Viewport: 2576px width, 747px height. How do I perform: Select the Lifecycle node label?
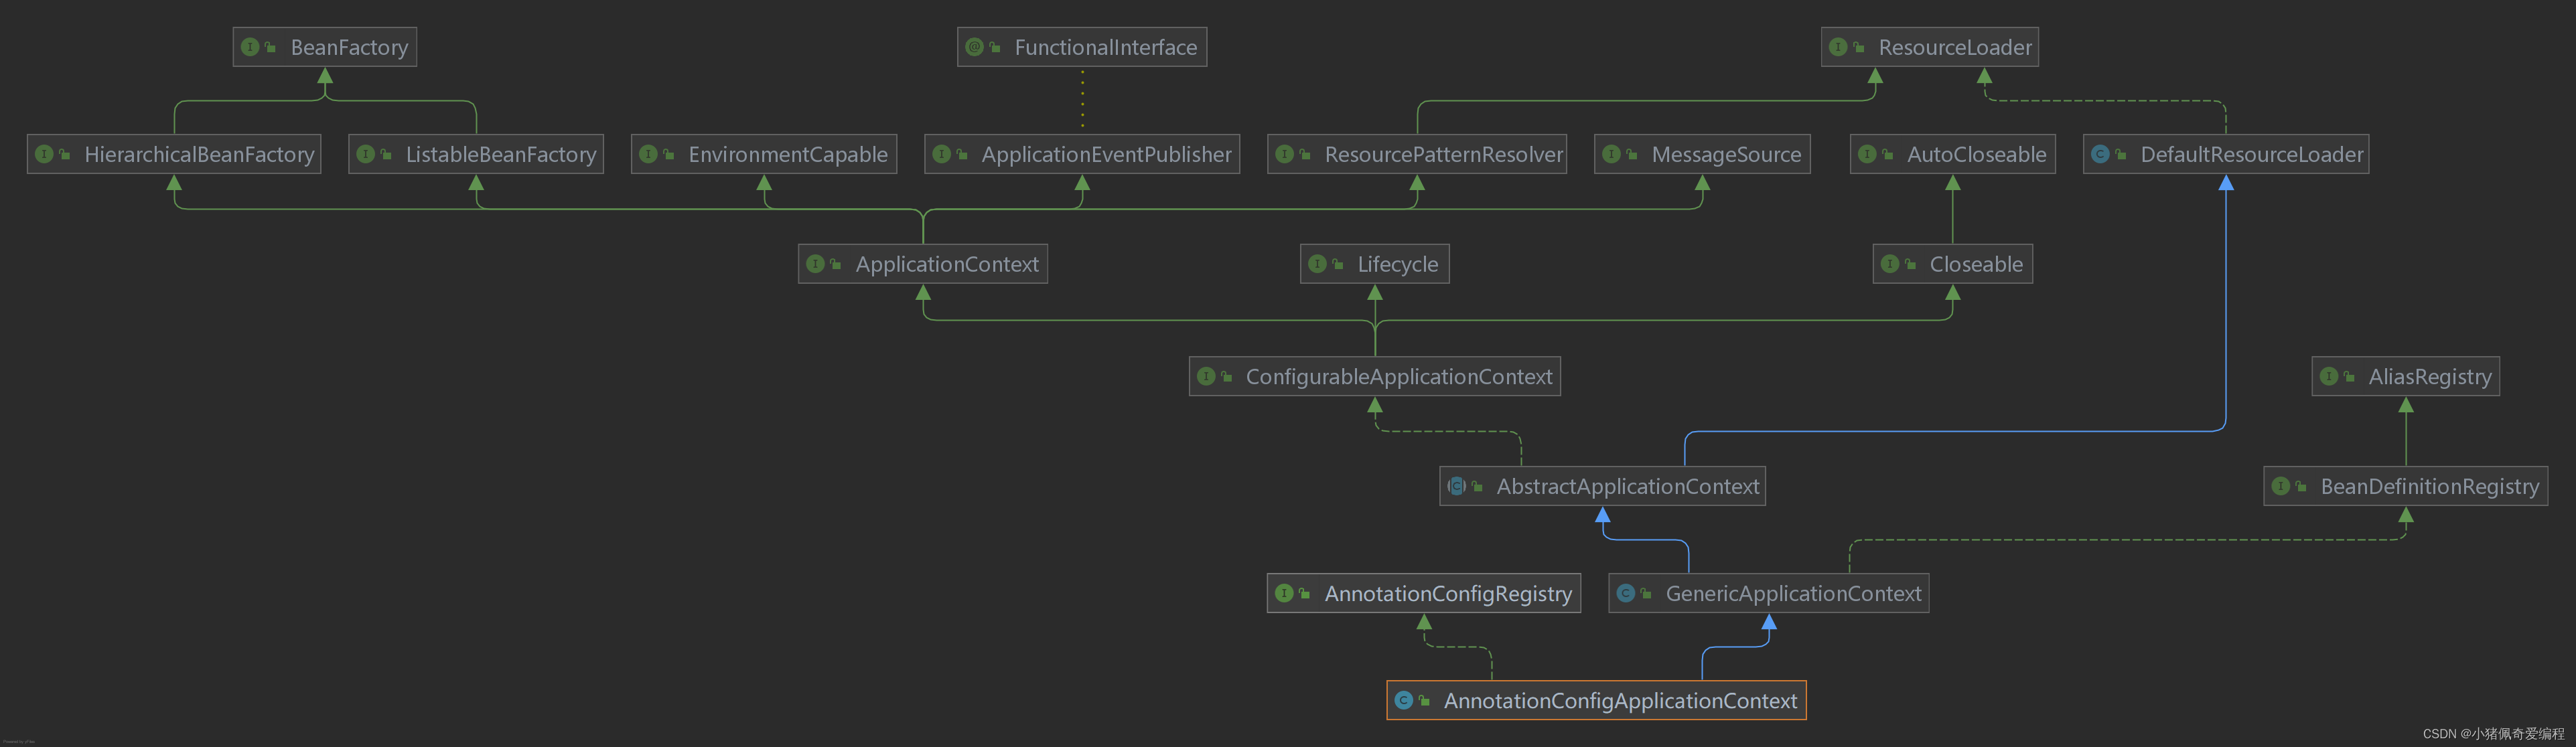1397,264
